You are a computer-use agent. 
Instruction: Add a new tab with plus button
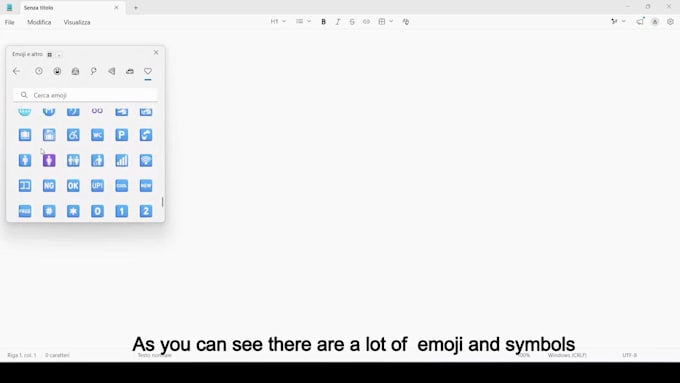point(136,8)
